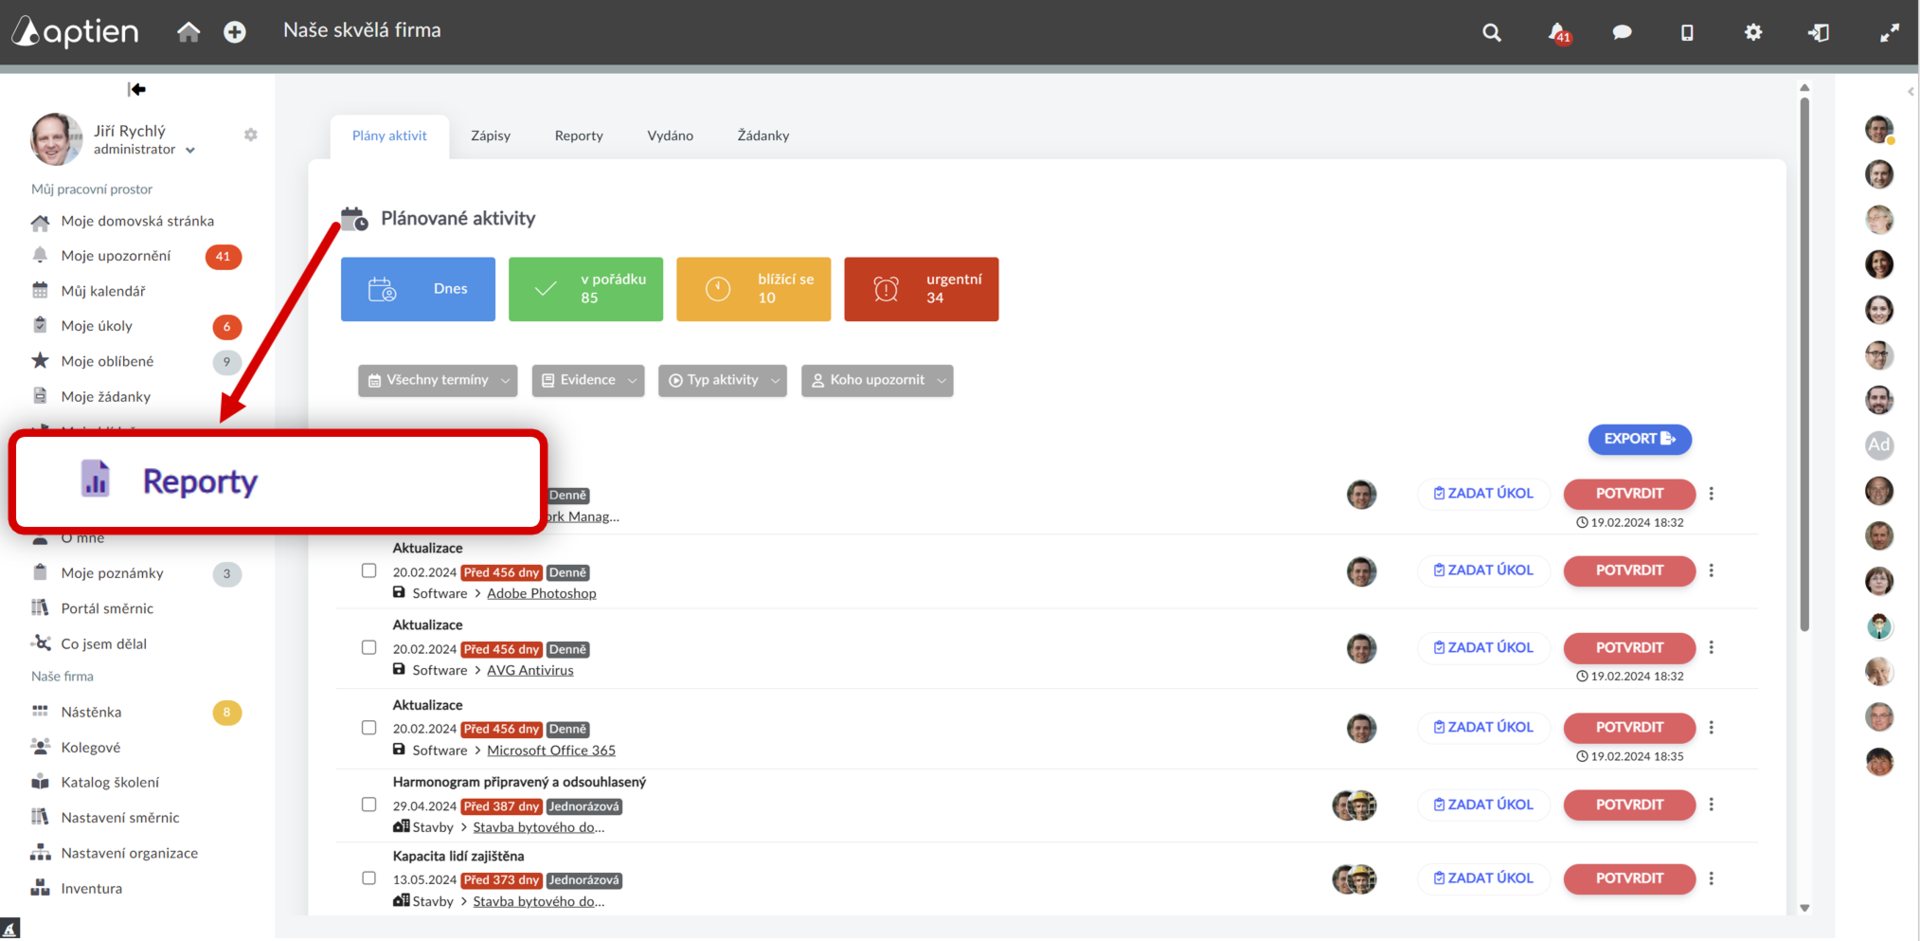Open the chat bubble icon
The image size is (1920, 941).
pos(1622,32)
